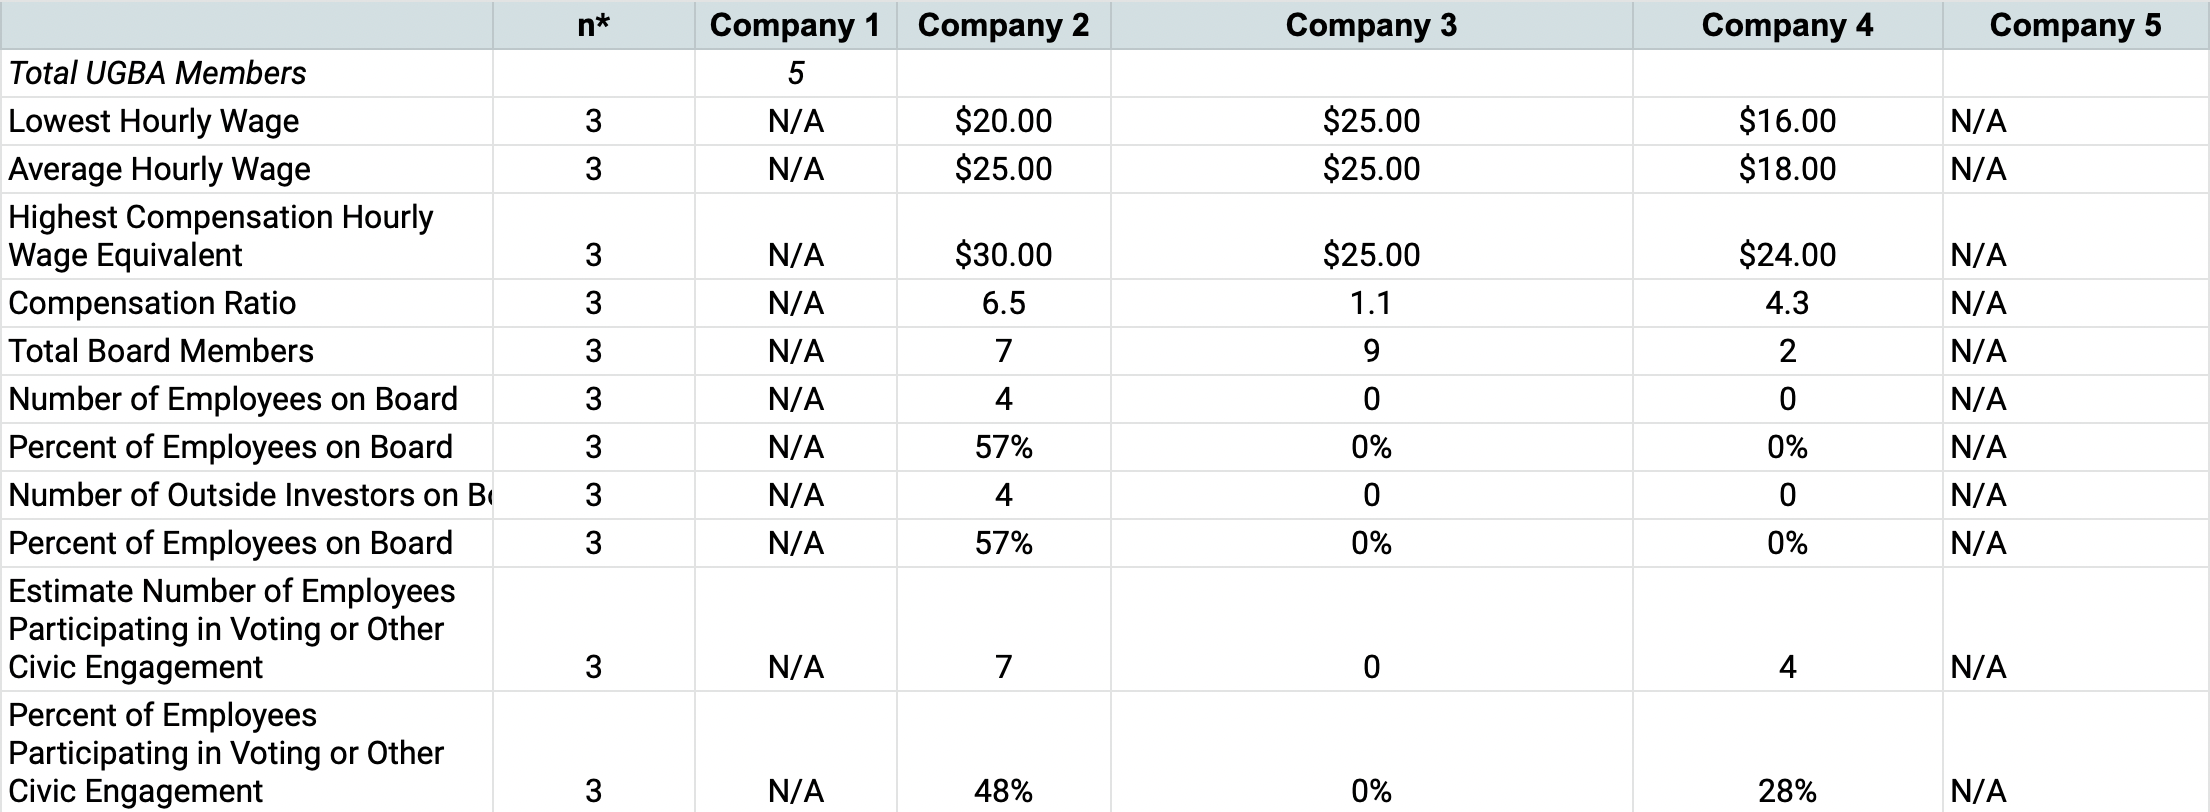
Task: Select the Company 2 column header
Action: tap(1003, 25)
